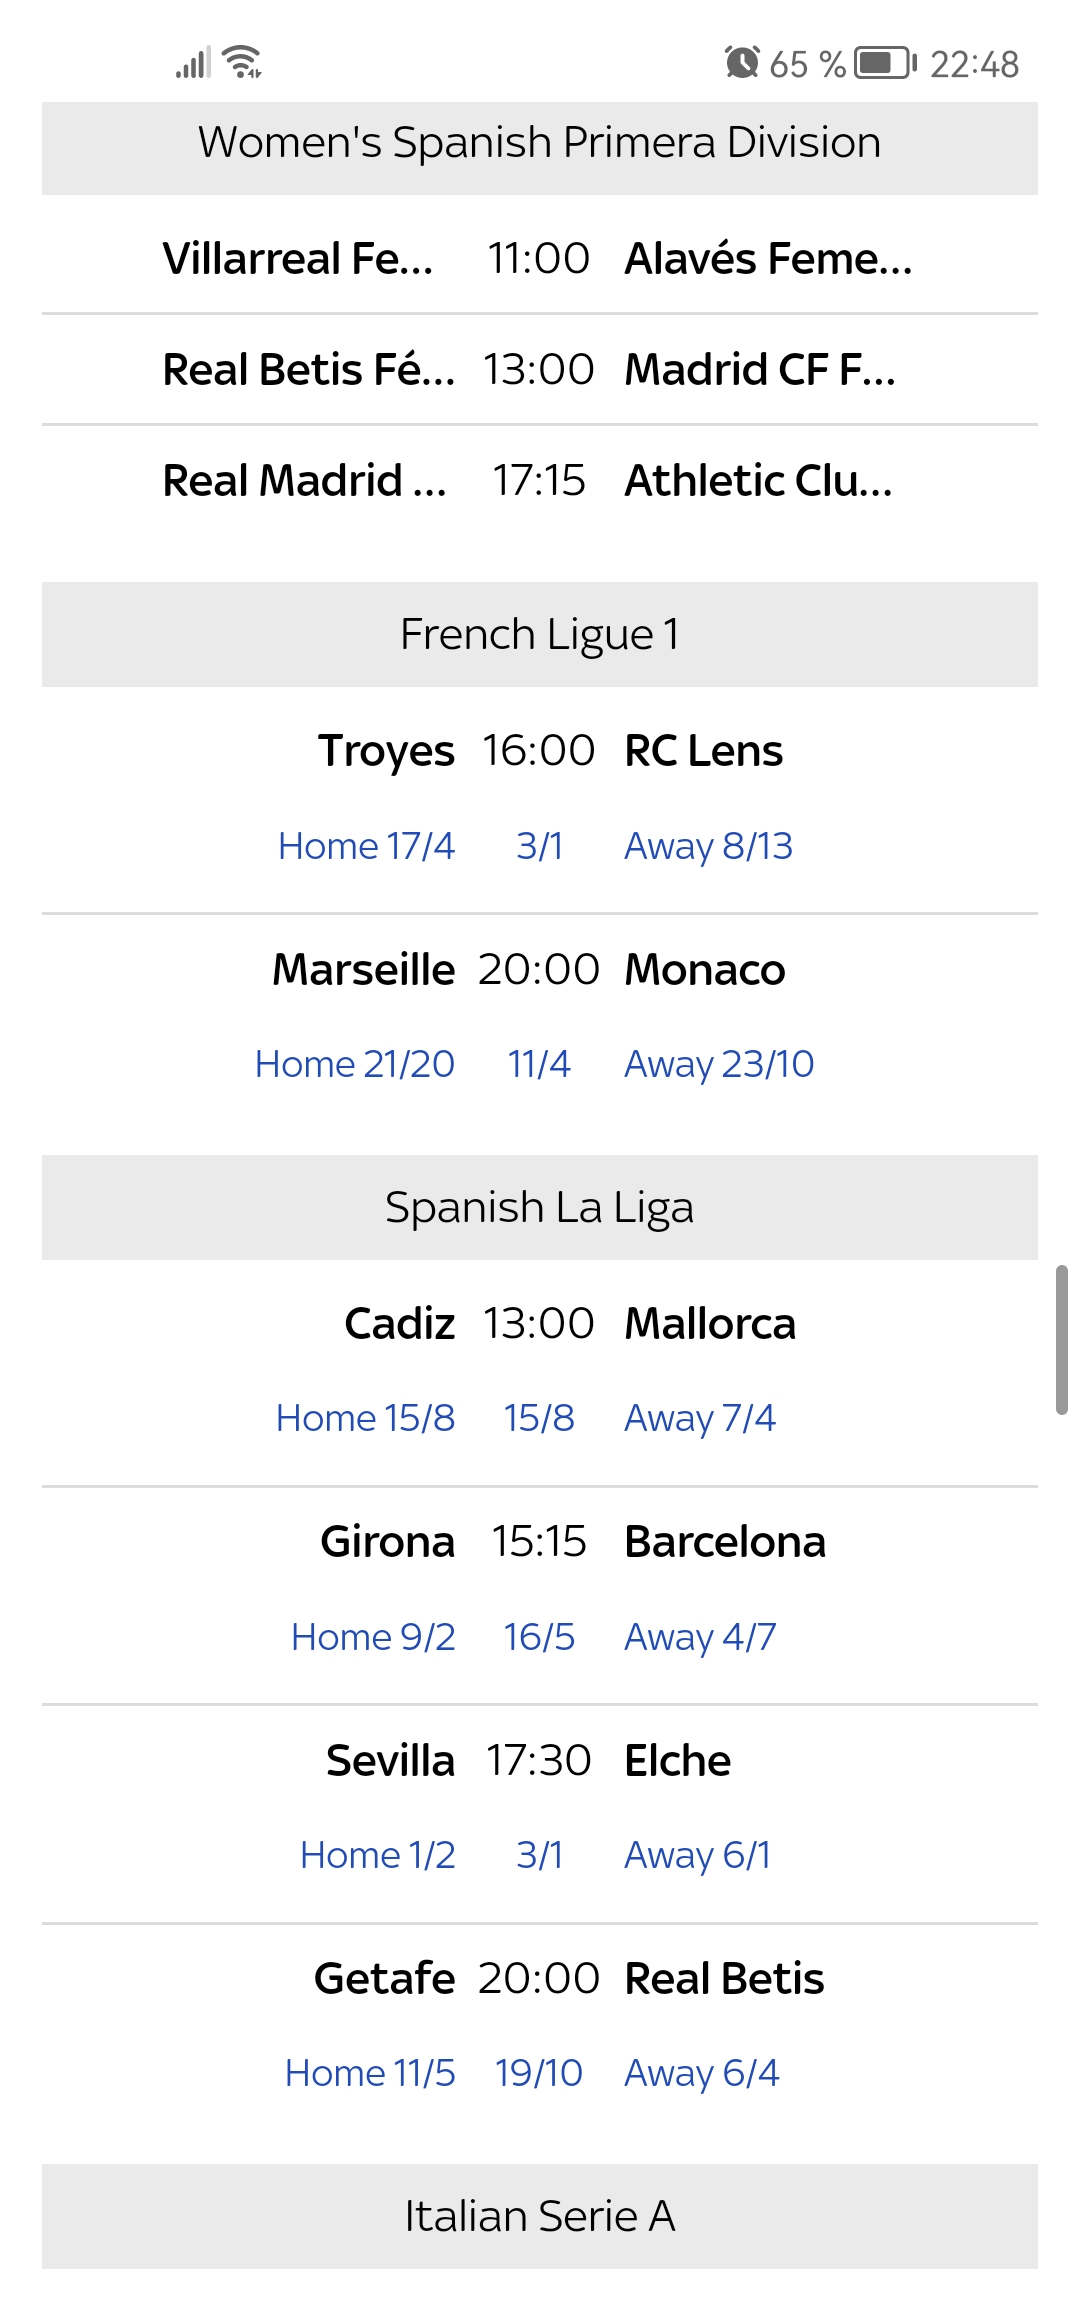Image resolution: width=1080 pixels, height=2310 pixels.
Task: Tap Getafe vs Real Betis draw 19/10
Action: 539,2073
